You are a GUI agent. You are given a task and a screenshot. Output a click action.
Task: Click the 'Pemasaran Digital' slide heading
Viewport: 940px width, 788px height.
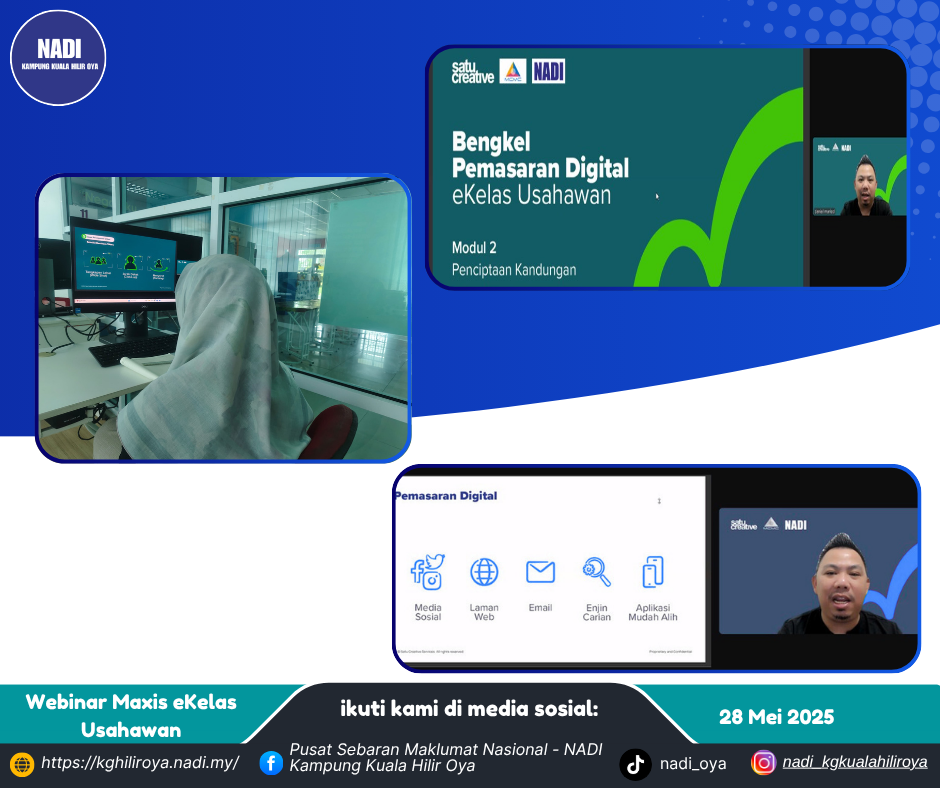[x=446, y=496]
